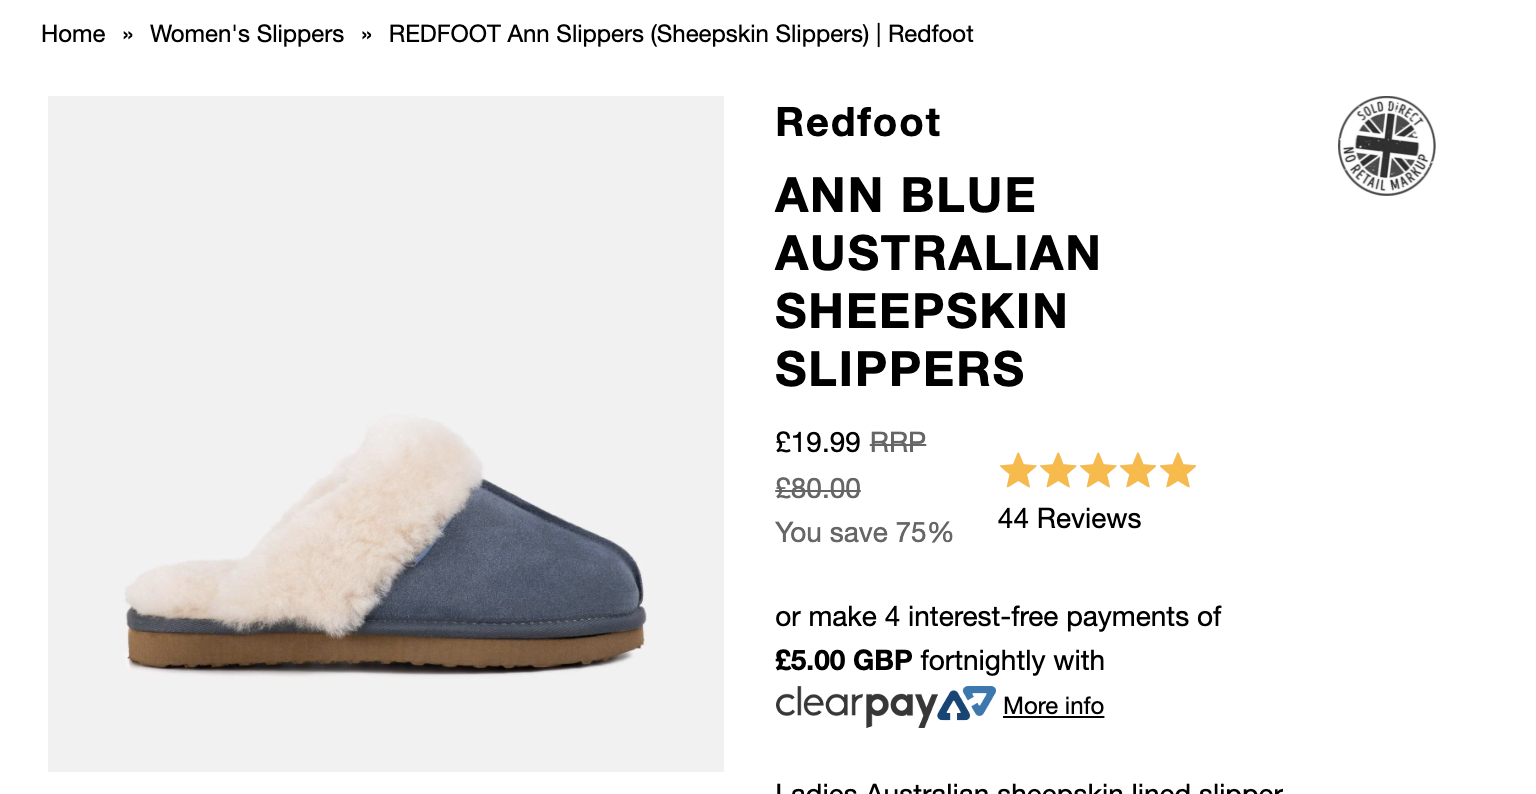Open the 44 Reviews link
The image size is (1536, 794).
coord(1069,518)
